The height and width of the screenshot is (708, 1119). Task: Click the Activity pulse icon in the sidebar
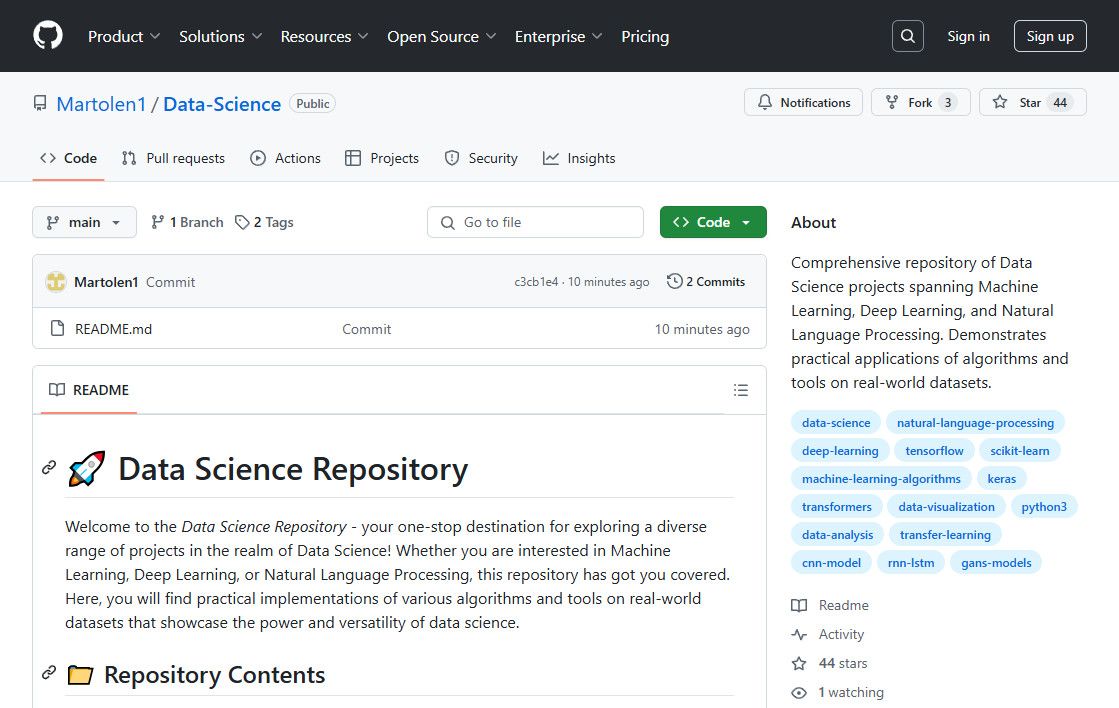click(799, 634)
